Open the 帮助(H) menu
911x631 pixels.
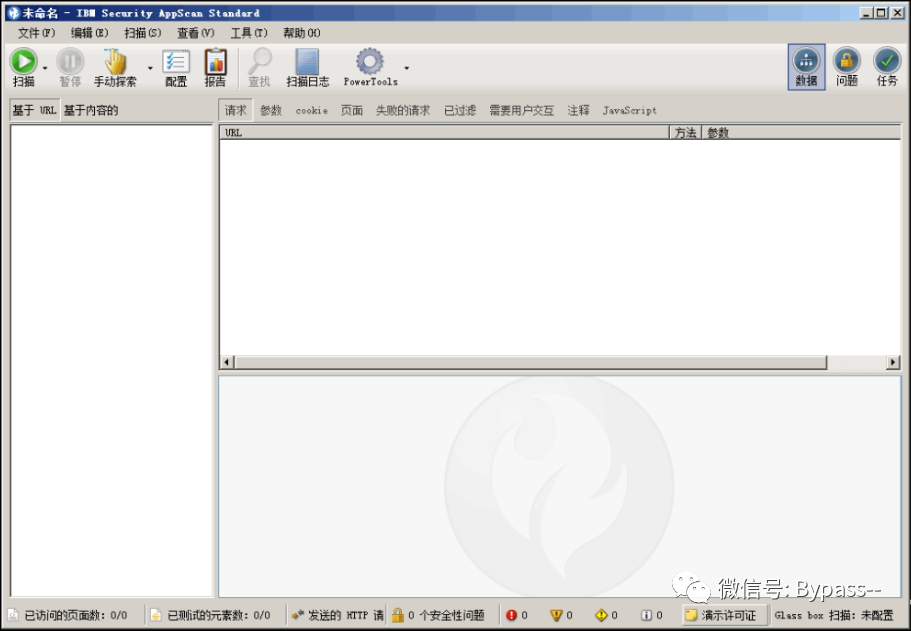[302, 33]
